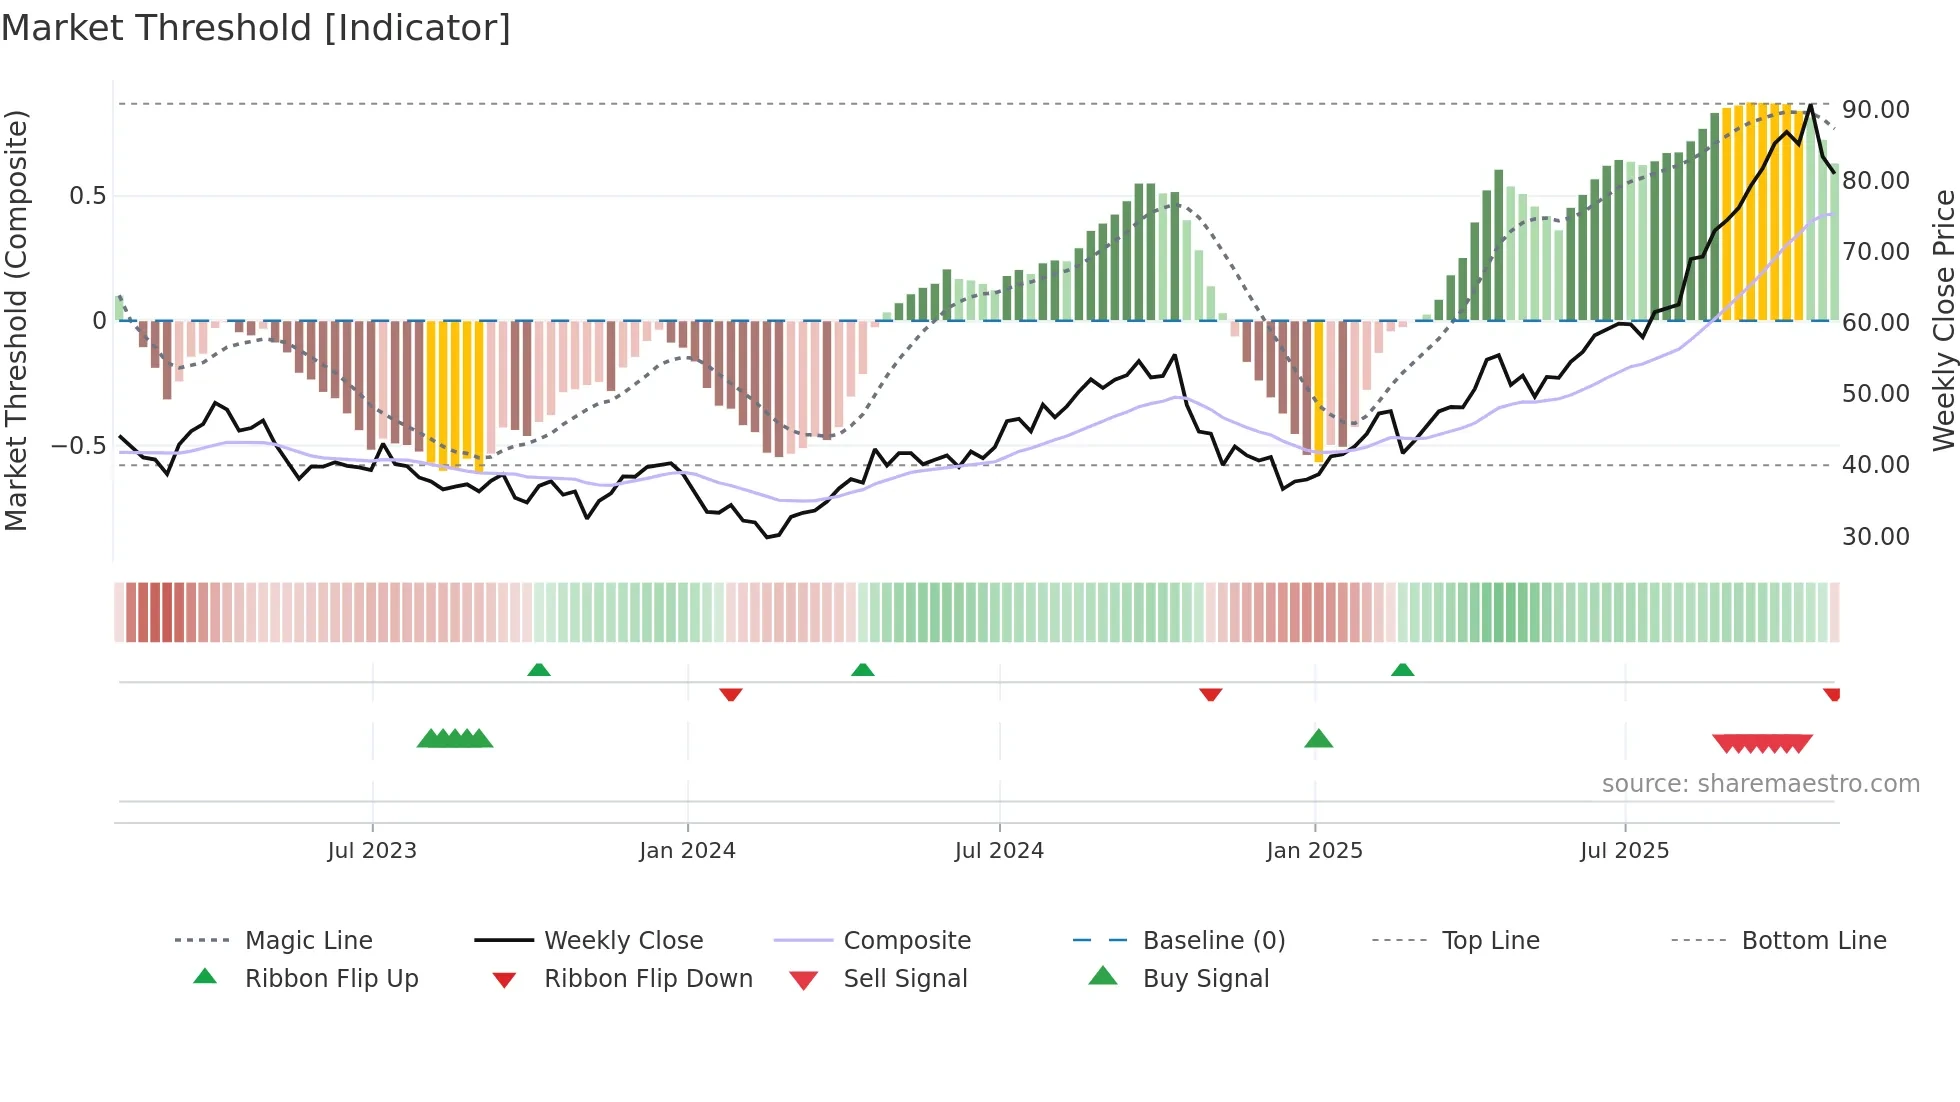Click the Ribbon Flip Up legend triangle
The height and width of the screenshot is (1102, 1960).
(x=205, y=977)
